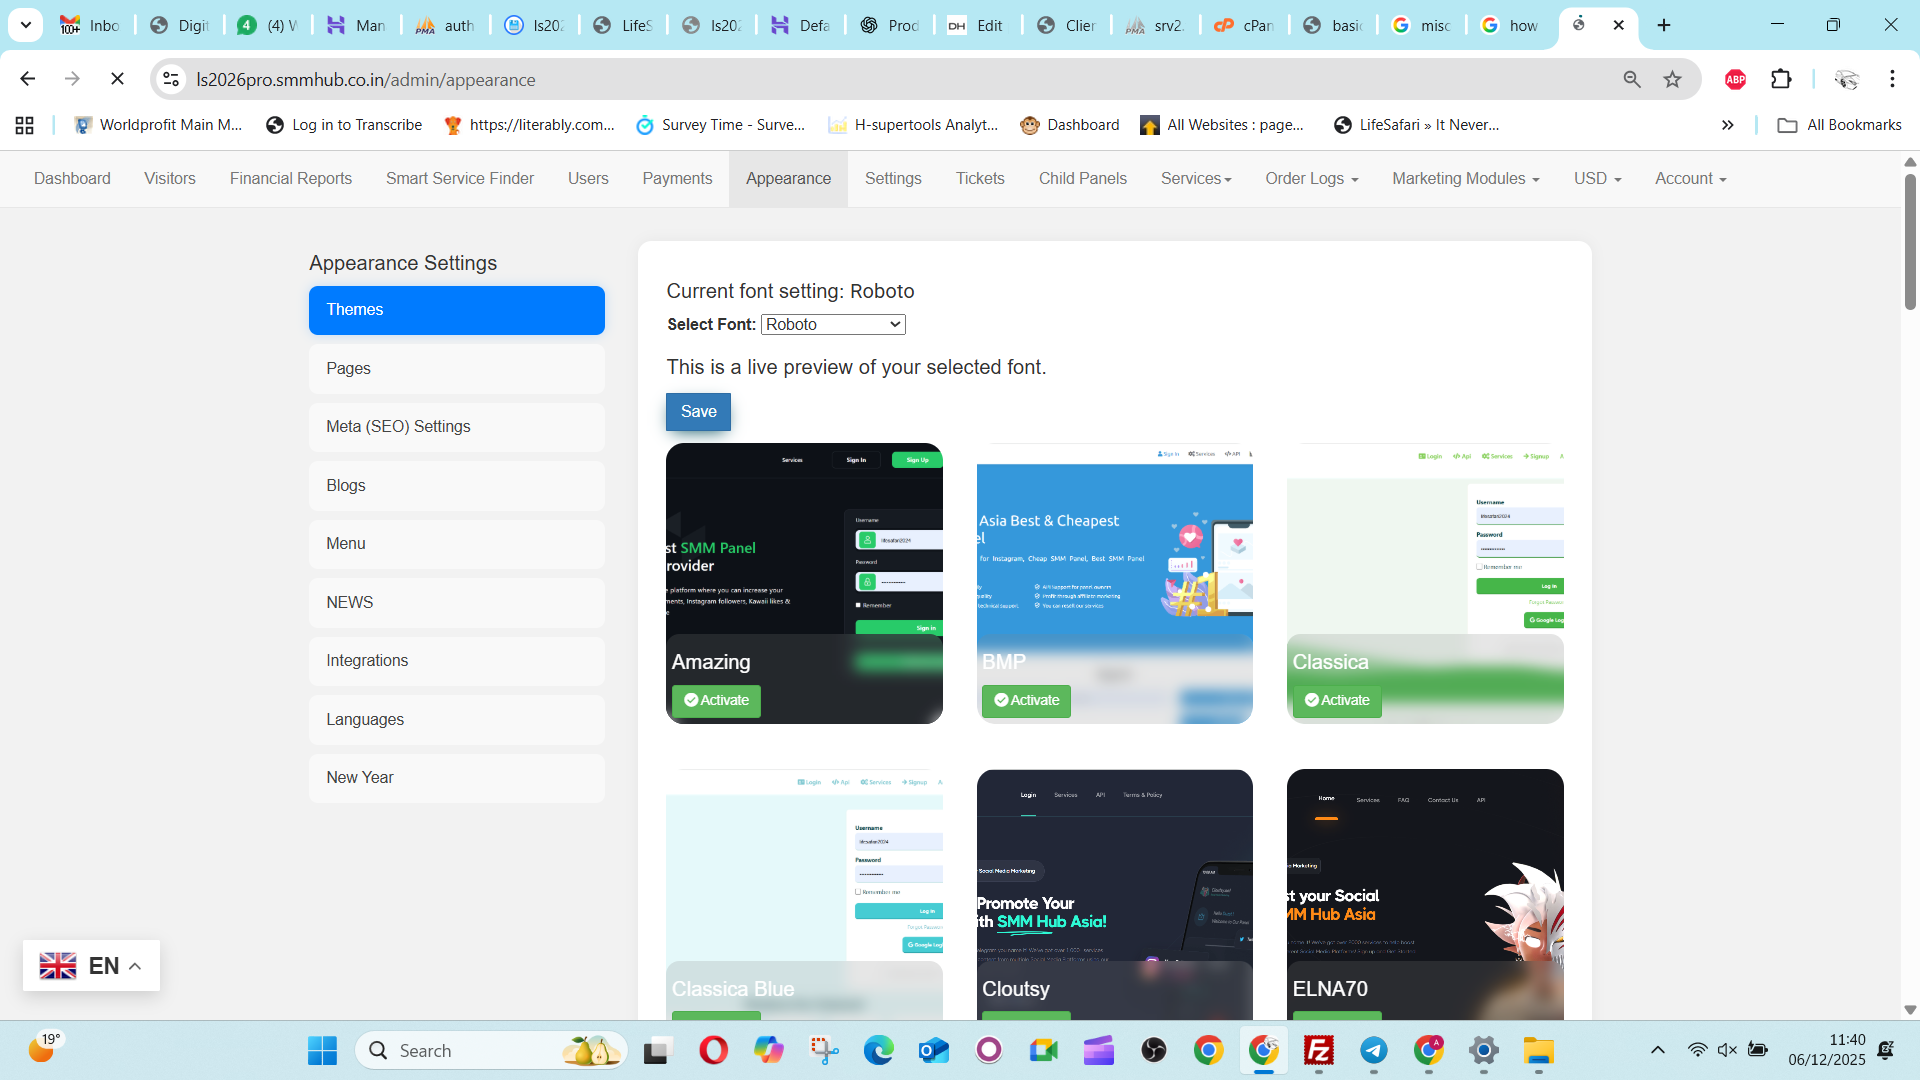The width and height of the screenshot is (1920, 1080).
Task: Expand the Marketing Modules dropdown
Action: tap(1465, 179)
